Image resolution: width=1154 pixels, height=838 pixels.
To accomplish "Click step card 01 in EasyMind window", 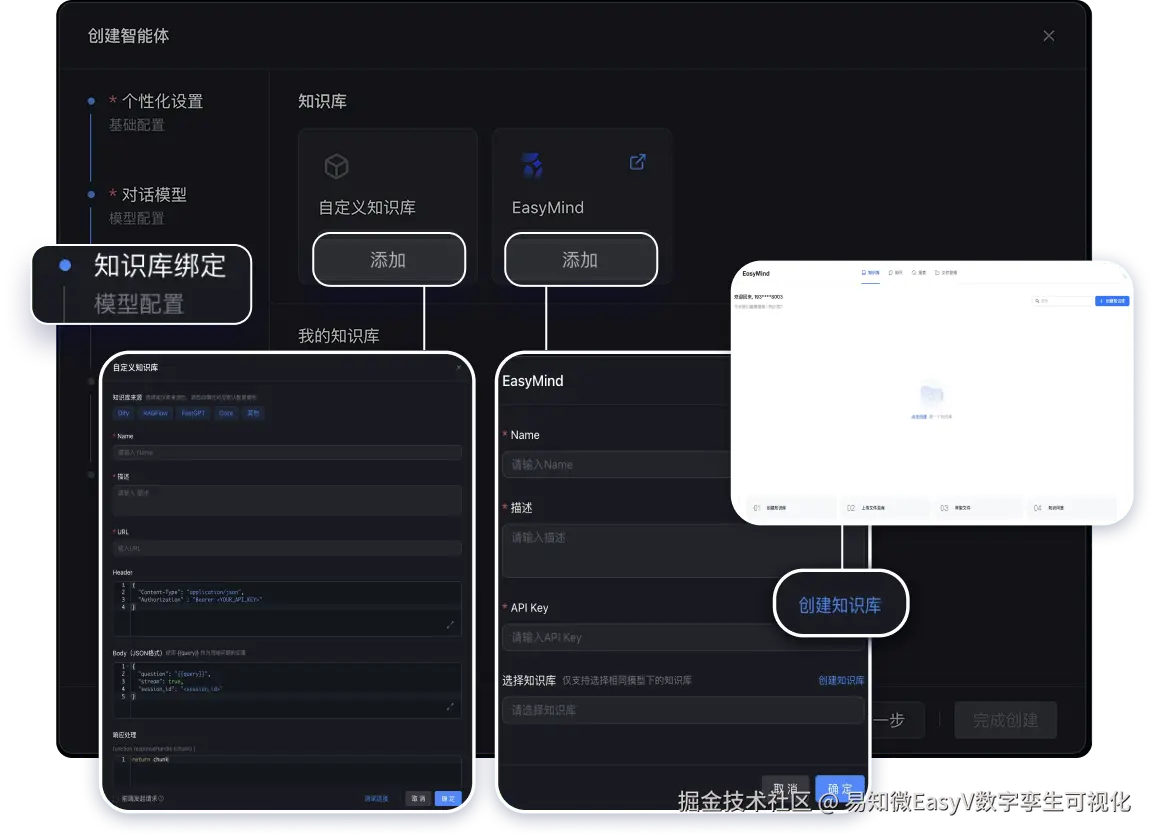I will pos(792,508).
